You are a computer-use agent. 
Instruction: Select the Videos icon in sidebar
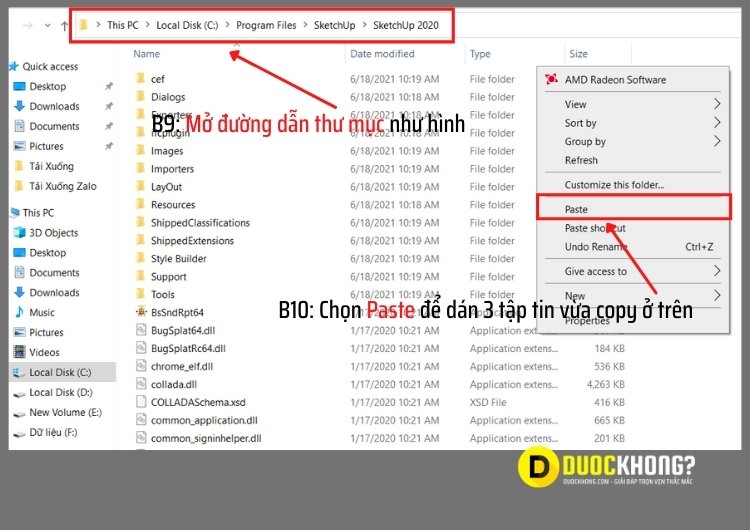[20, 353]
